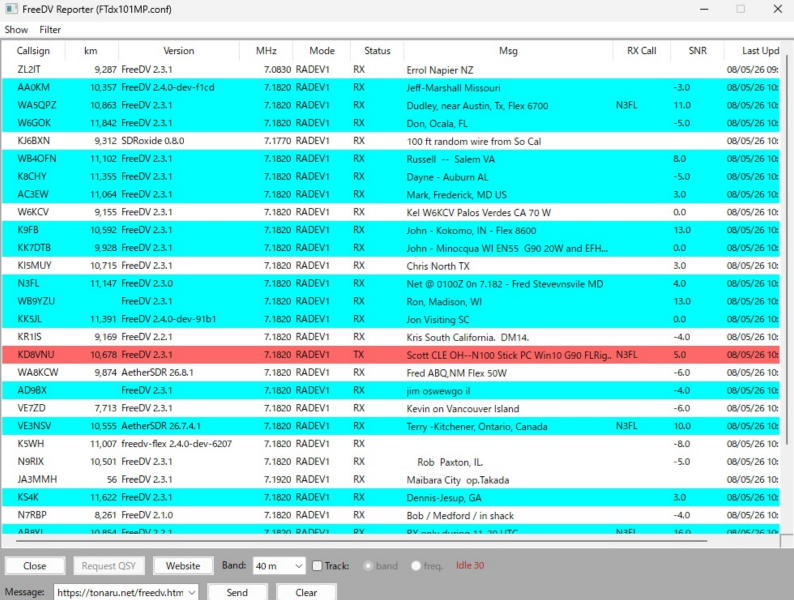Click the vertical scrollbar of the station list

tap(786, 253)
